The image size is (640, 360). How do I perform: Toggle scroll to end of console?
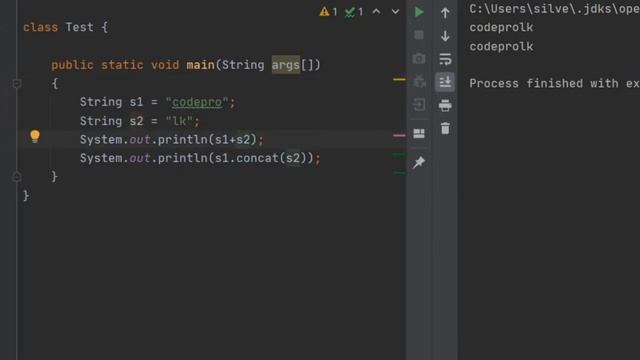(x=445, y=82)
